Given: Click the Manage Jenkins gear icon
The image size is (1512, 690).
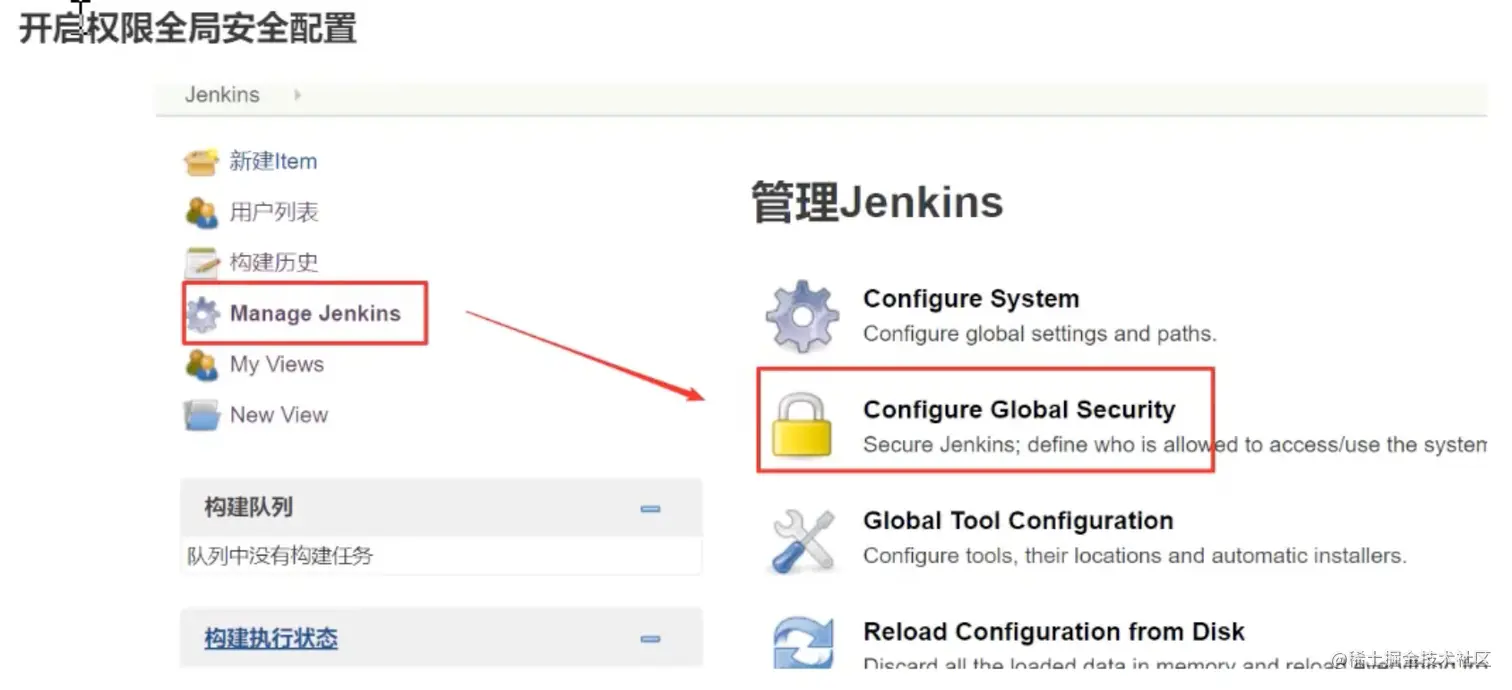Looking at the screenshot, I should [x=202, y=314].
